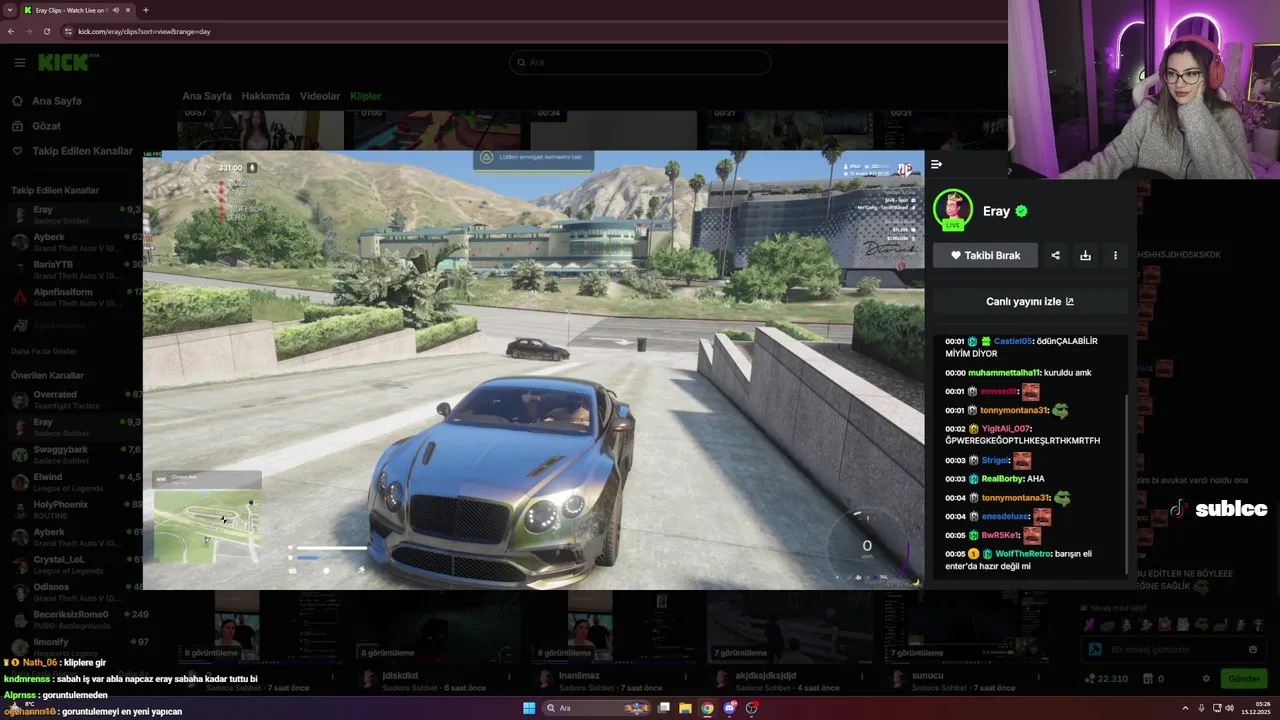The height and width of the screenshot is (720, 1280).
Task: Open Ayberk under Takip Edilen Kanallar
Action: coord(75,242)
